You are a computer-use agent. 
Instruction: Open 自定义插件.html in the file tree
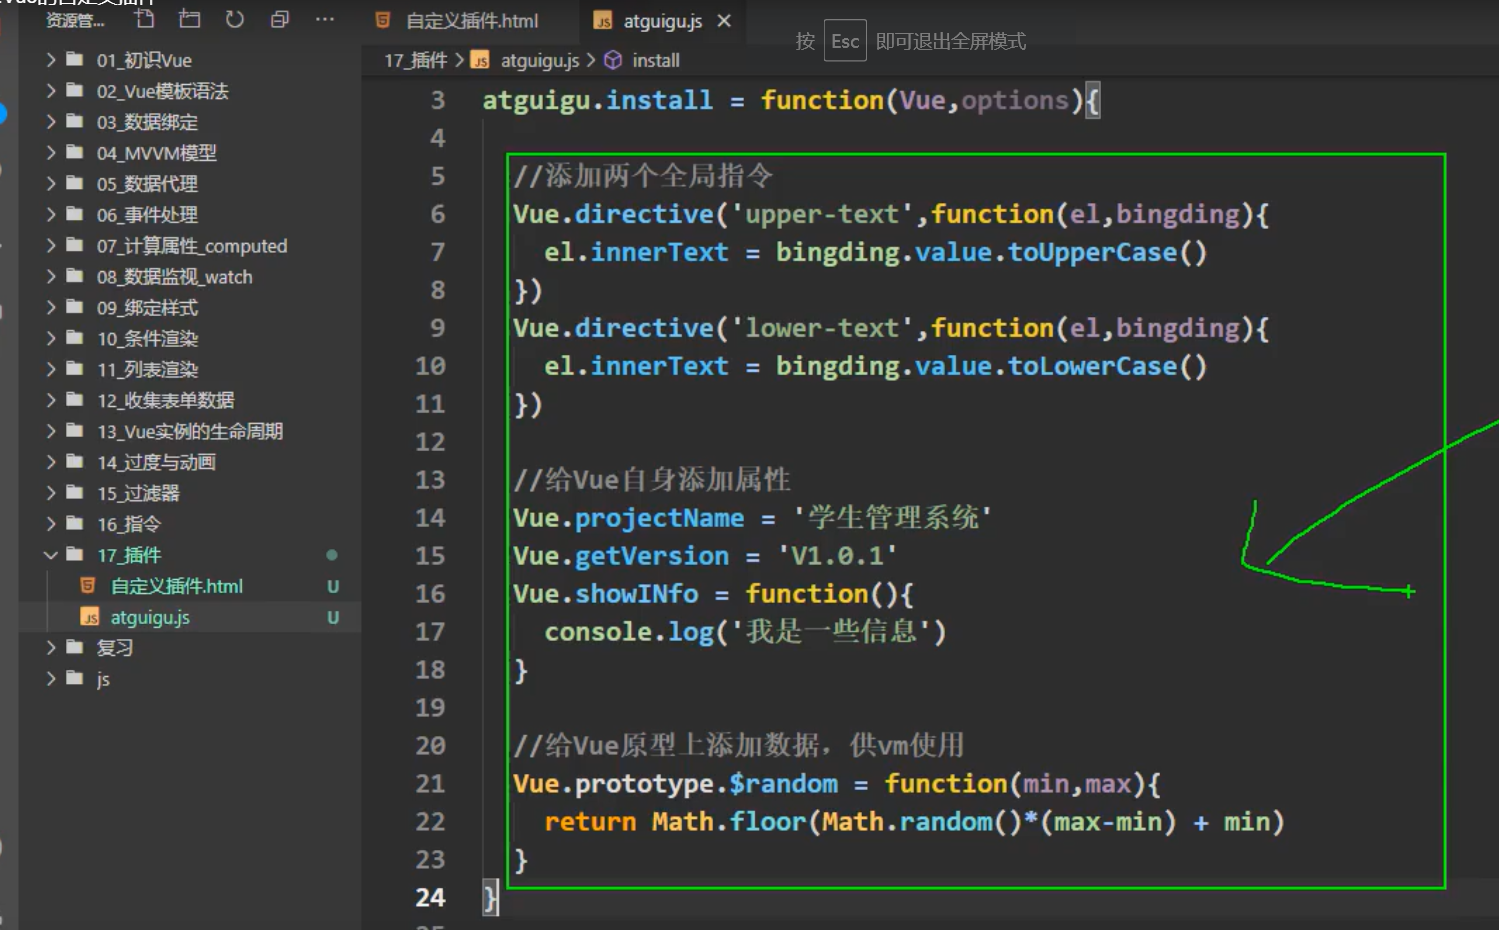[190, 586]
